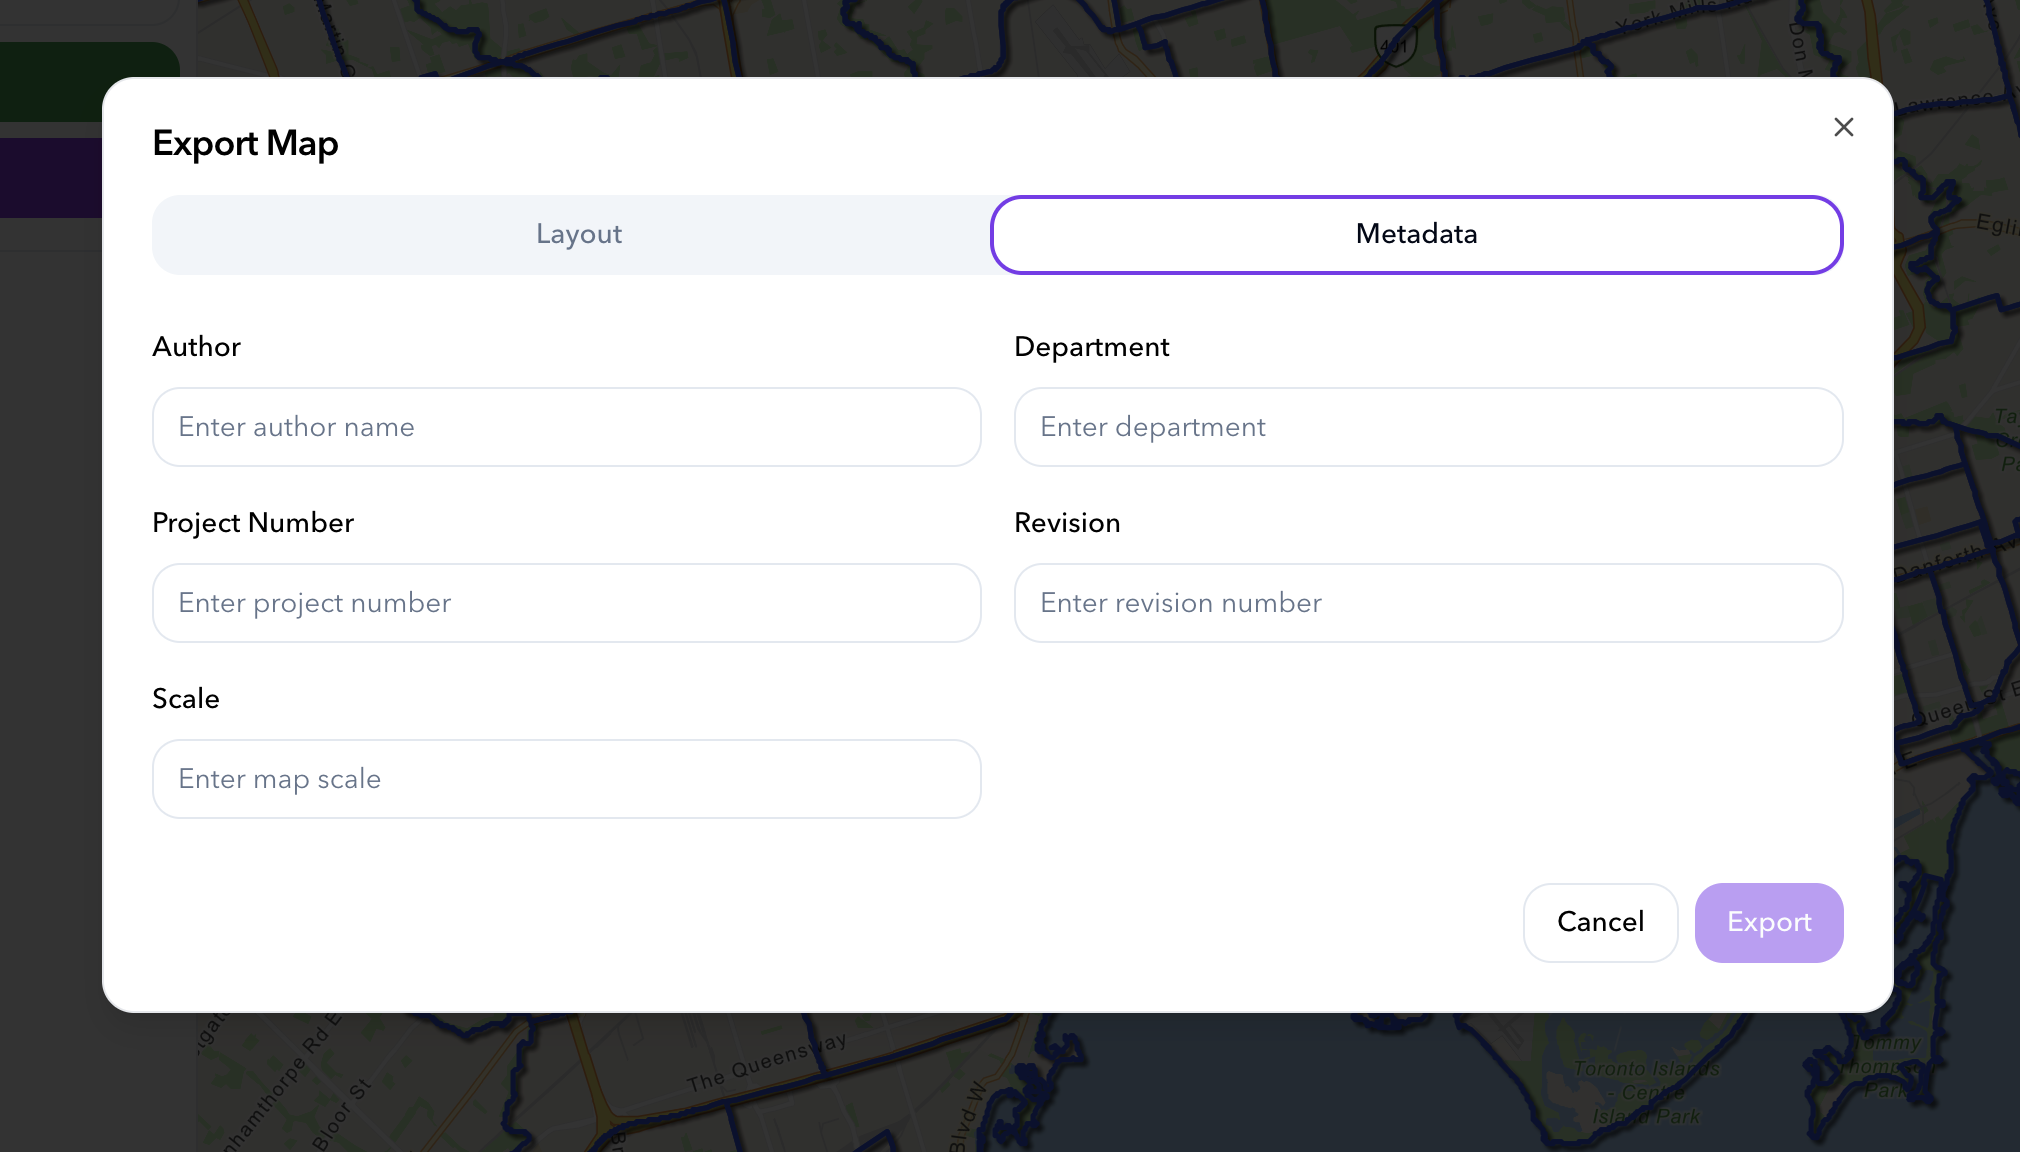Switch to the Layout tab

point(578,234)
